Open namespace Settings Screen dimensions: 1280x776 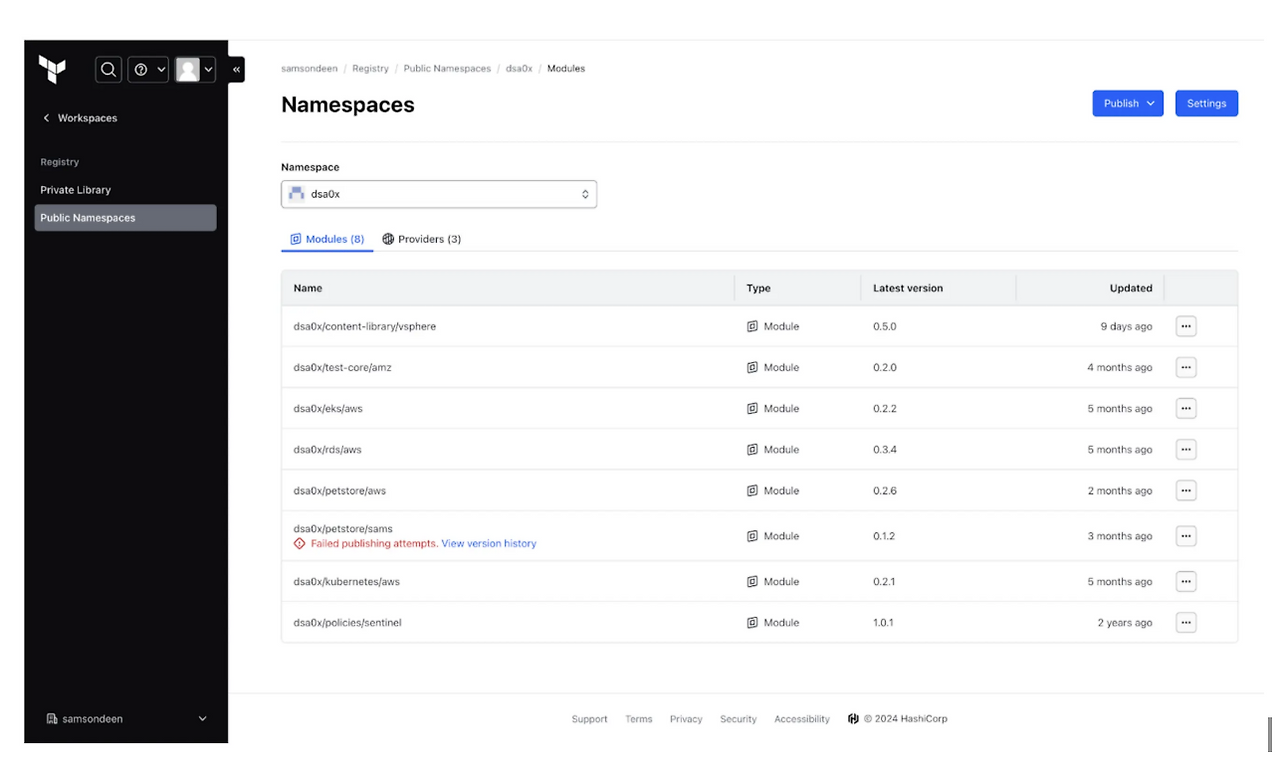click(1206, 103)
